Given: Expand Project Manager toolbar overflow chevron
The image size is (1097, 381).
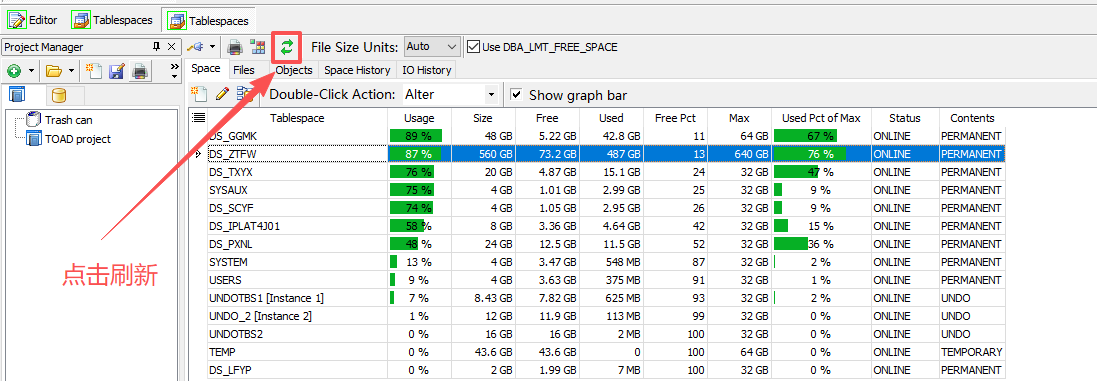Looking at the screenshot, I should coord(174,71).
